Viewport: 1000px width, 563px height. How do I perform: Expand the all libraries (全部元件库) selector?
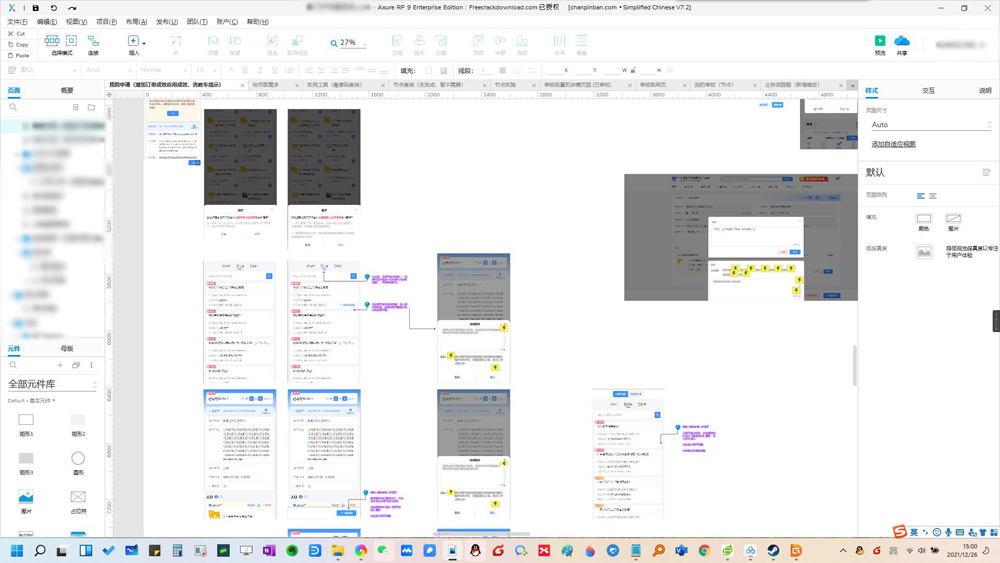(x=52, y=384)
